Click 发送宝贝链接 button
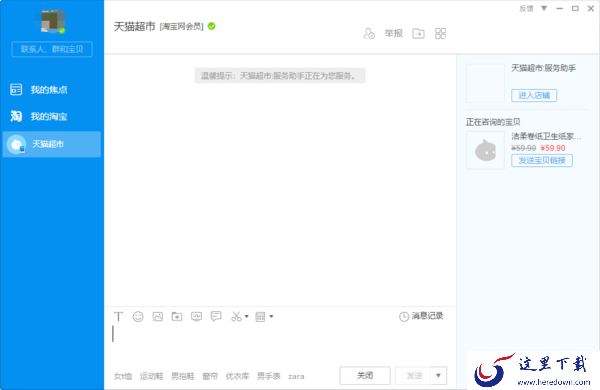 click(x=542, y=160)
